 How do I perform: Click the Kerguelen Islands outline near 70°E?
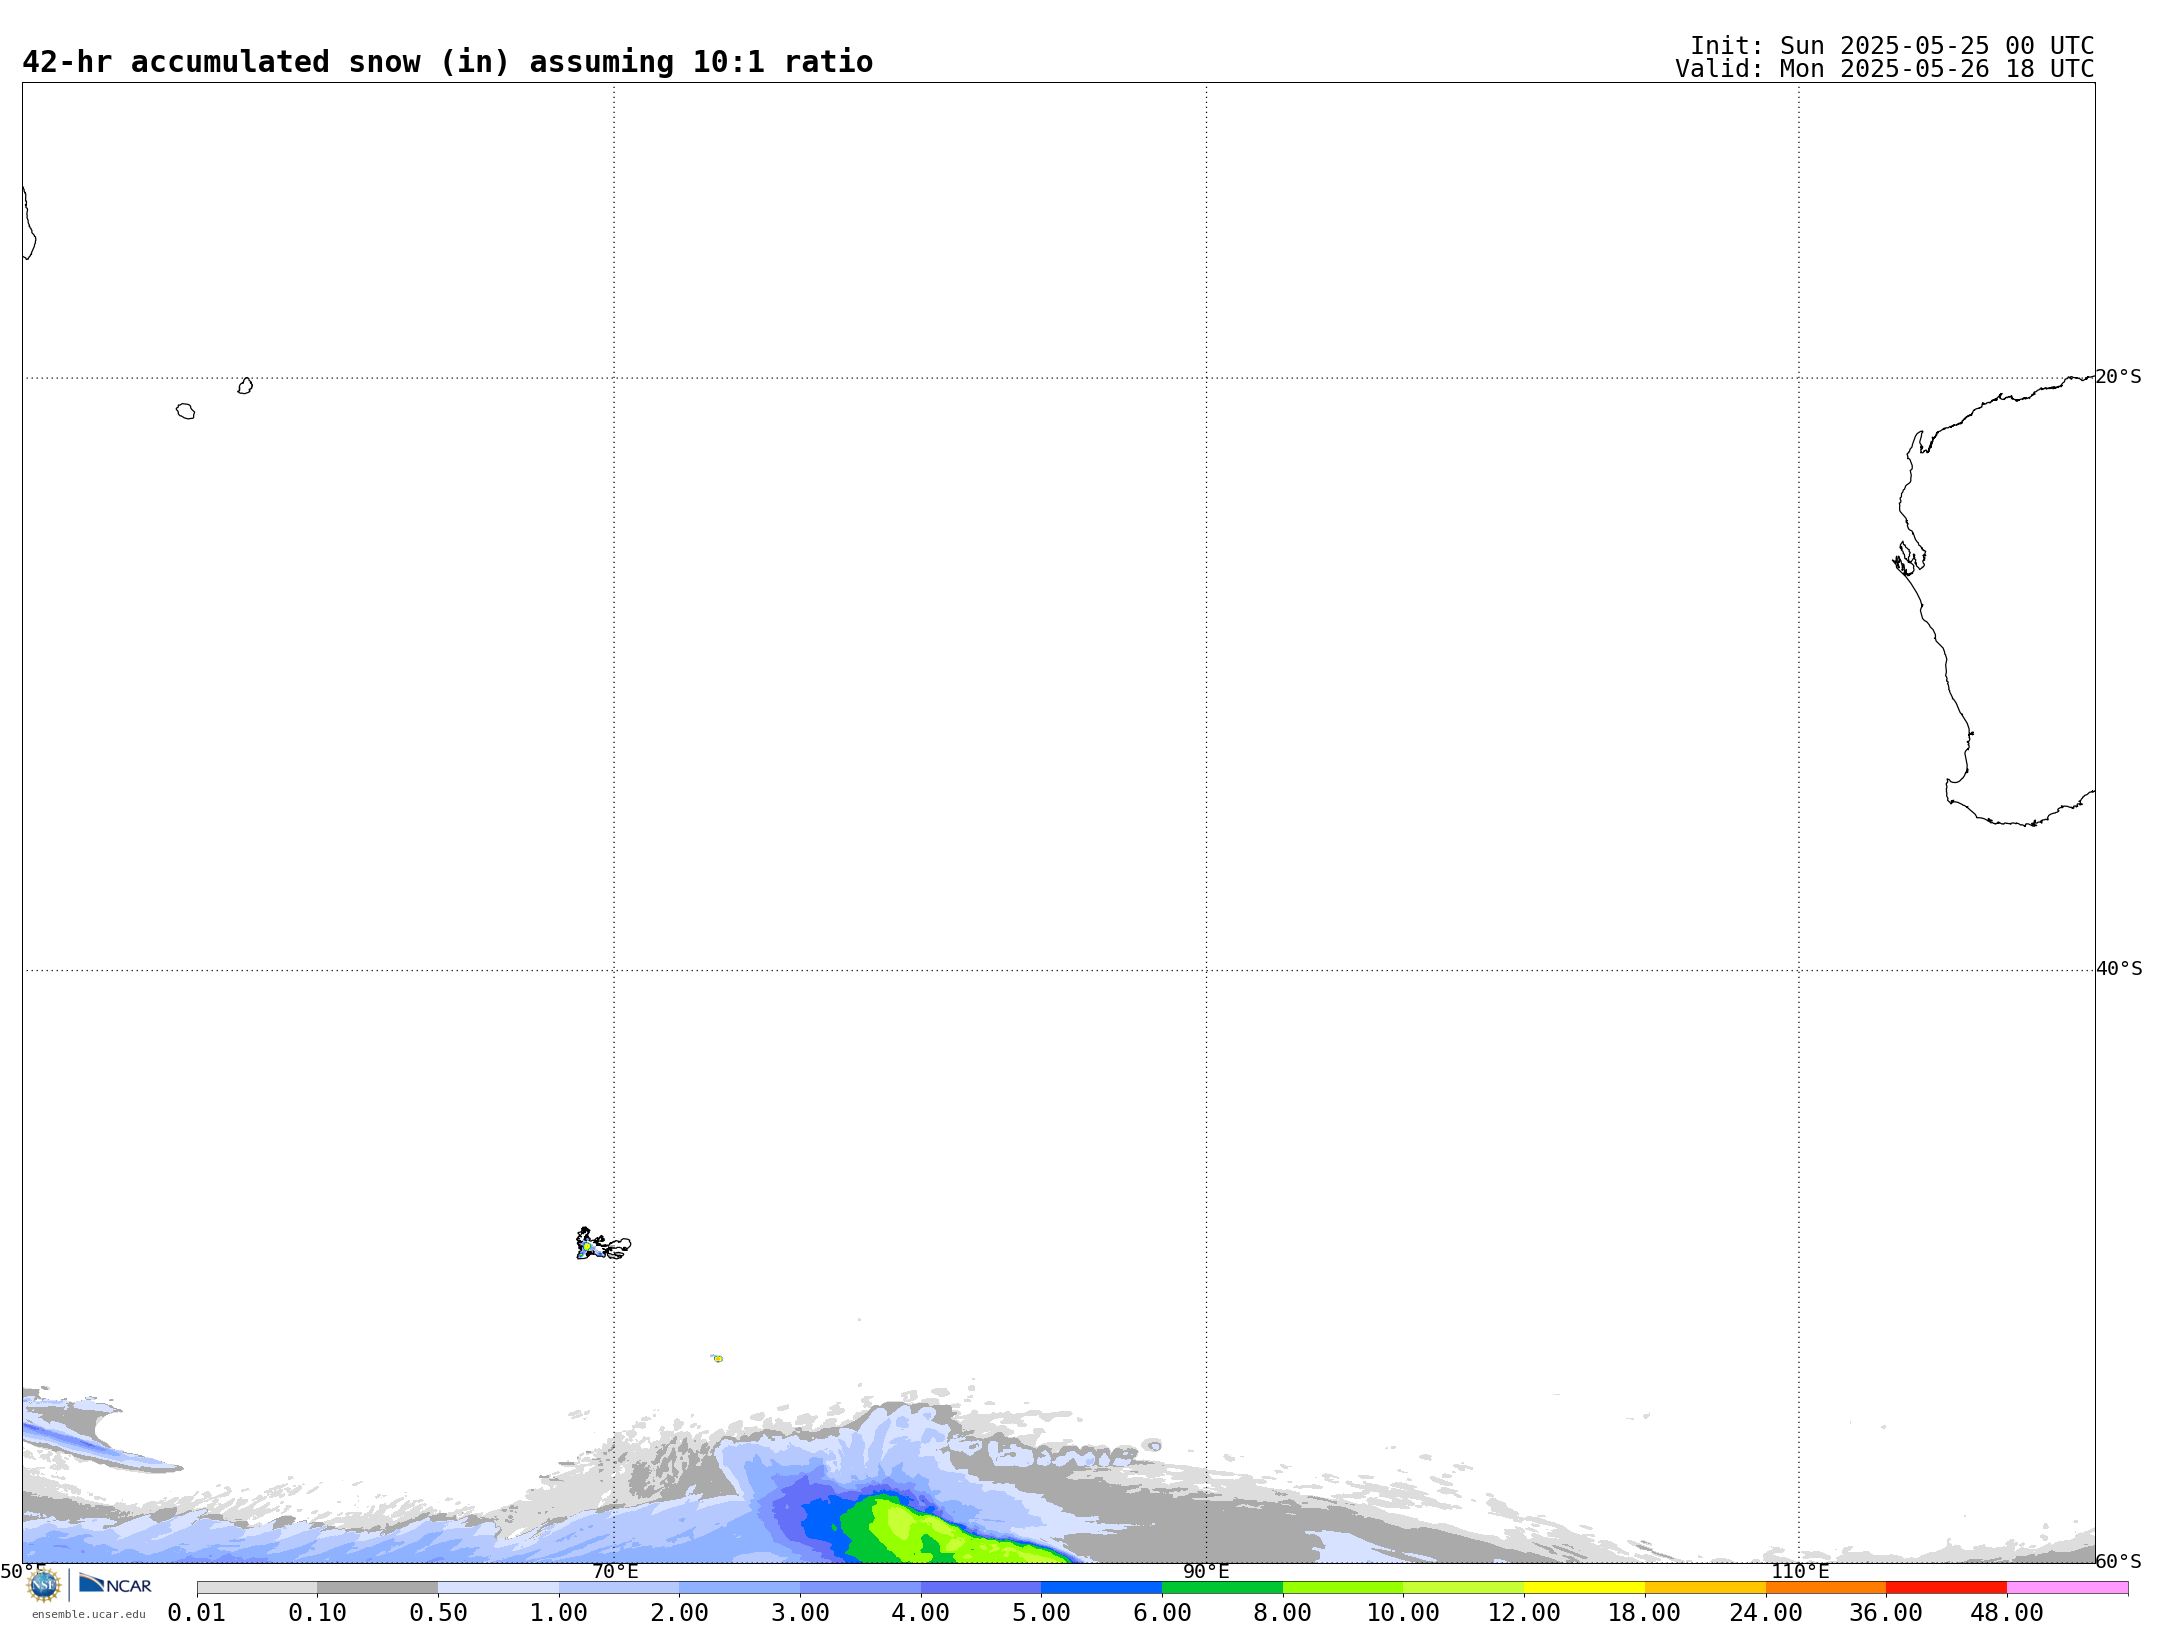point(603,1245)
